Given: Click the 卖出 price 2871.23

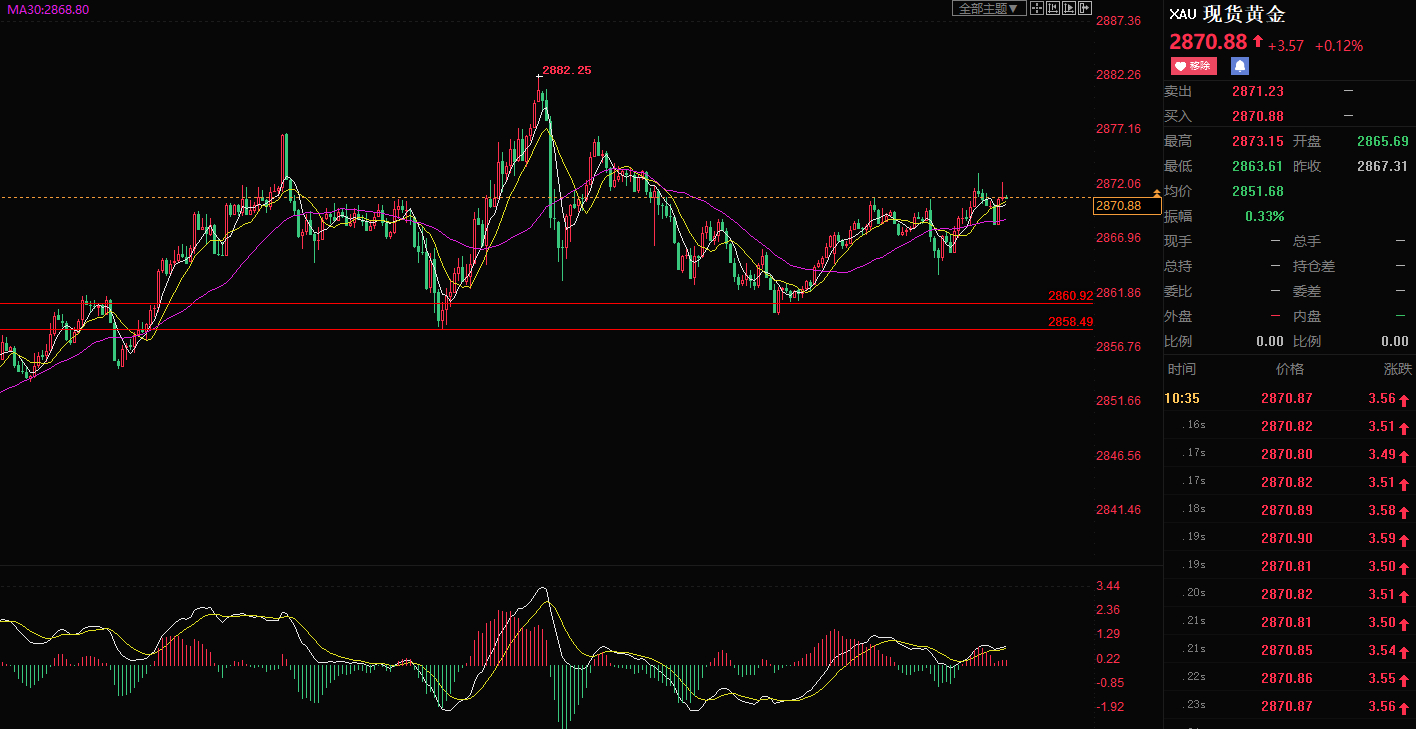Looking at the screenshot, I should point(1258,91).
